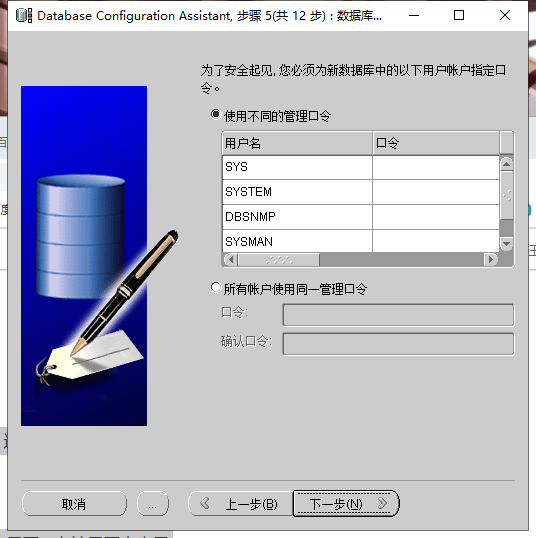Click the SYSMAN password cell
Screen dimensions: 536x538
[x=436, y=241]
